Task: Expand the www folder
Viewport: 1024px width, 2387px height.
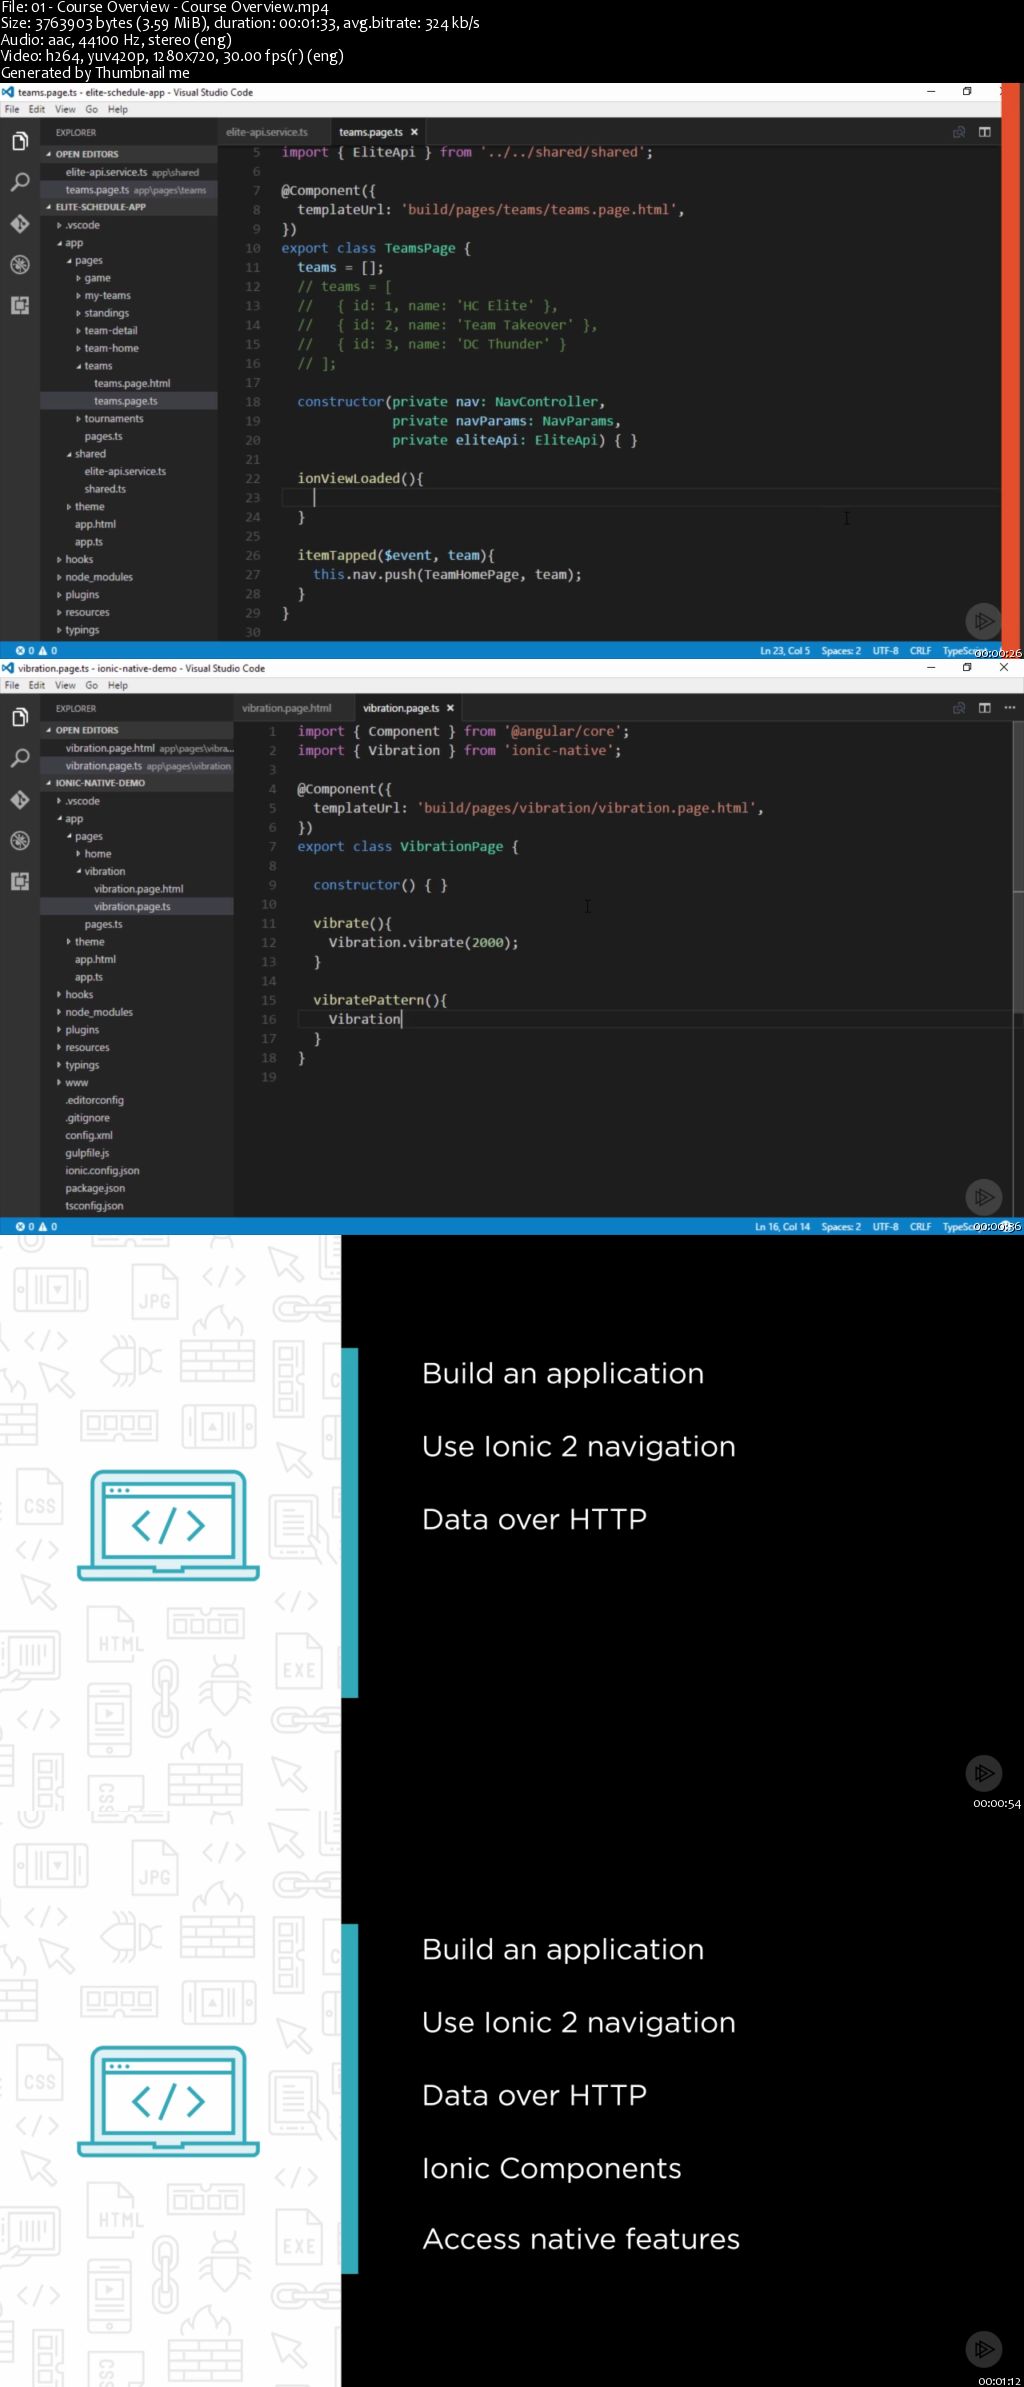Action: click(77, 1083)
